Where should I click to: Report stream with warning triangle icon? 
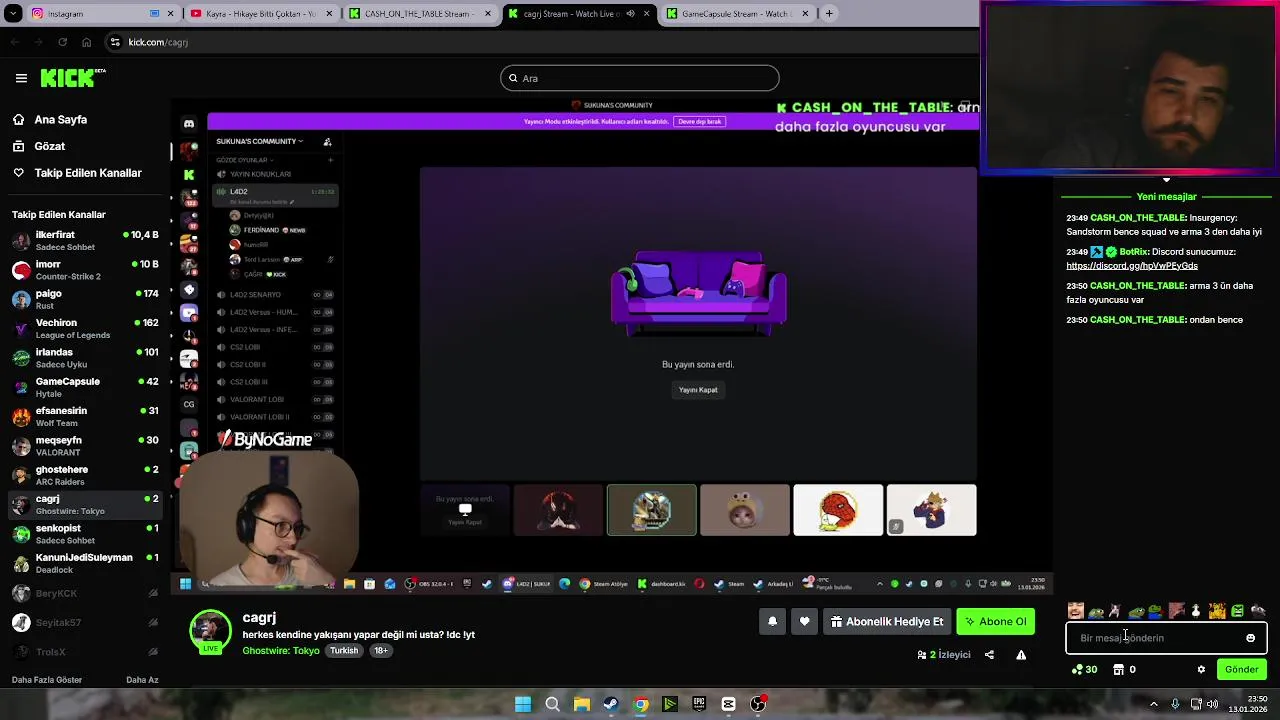click(1021, 655)
